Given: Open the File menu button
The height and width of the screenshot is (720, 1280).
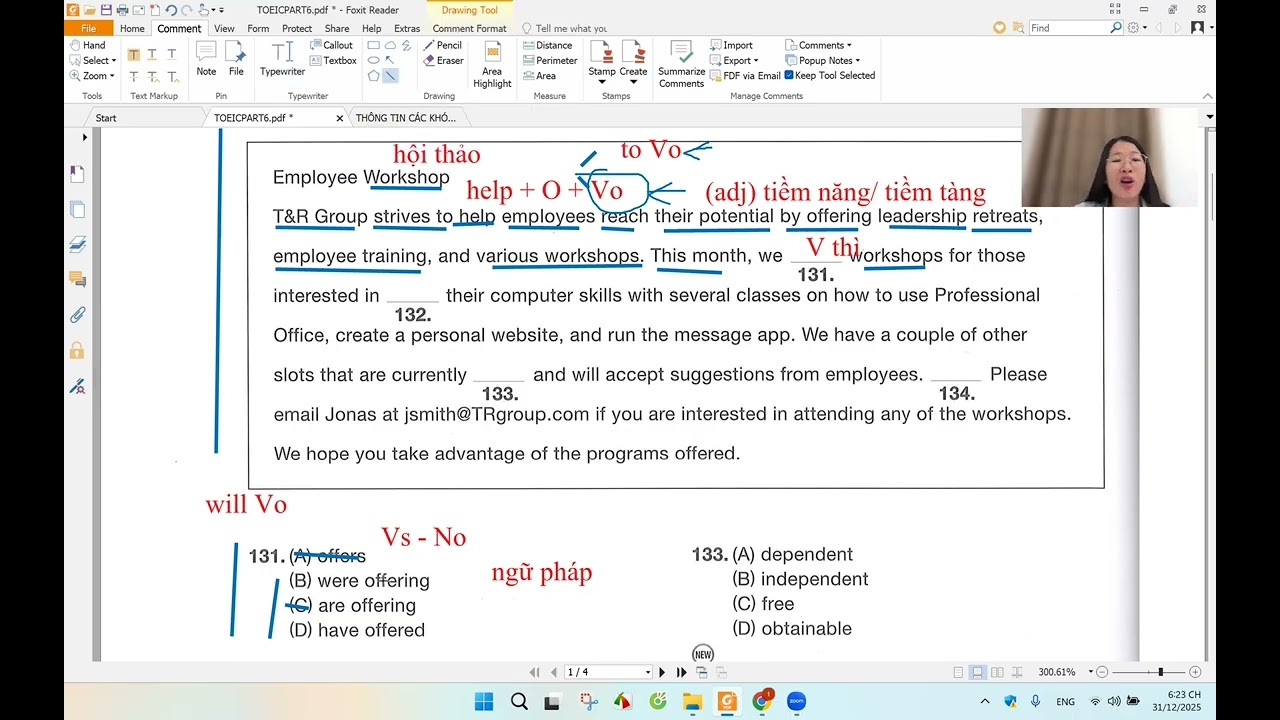Looking at the screenshot, I should [89, 29].
